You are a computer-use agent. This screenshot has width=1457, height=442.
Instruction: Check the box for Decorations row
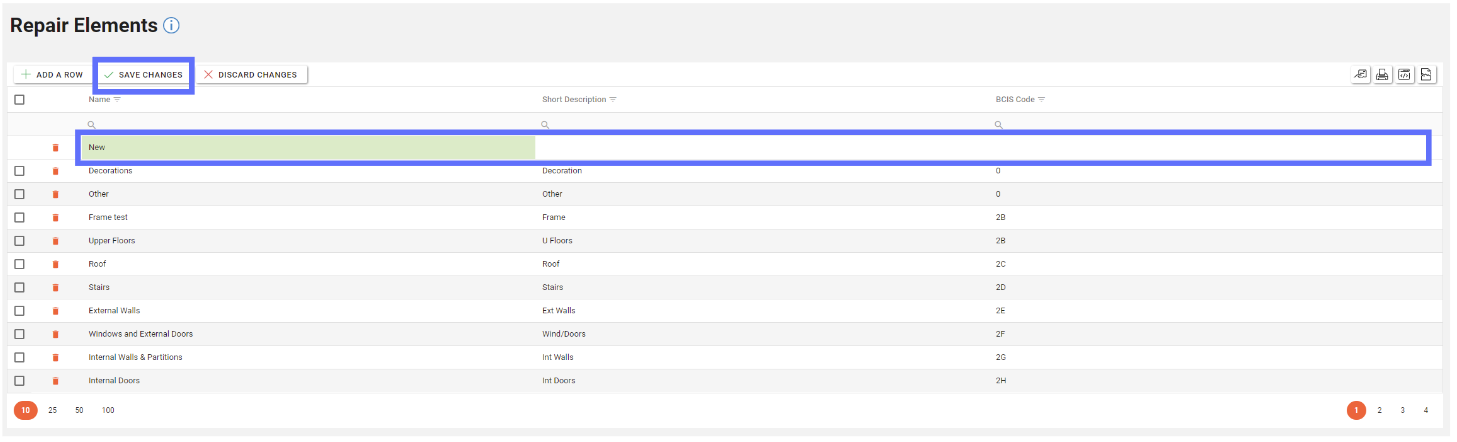click(19, 171)
